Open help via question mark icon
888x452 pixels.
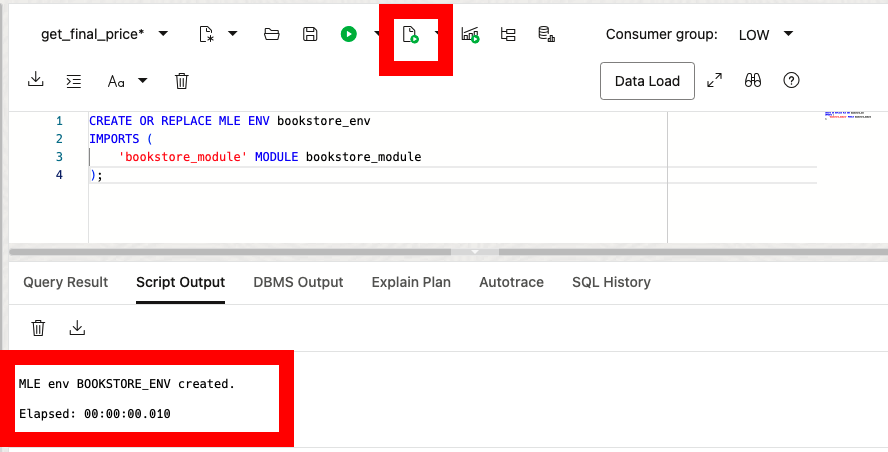[791, 81]
